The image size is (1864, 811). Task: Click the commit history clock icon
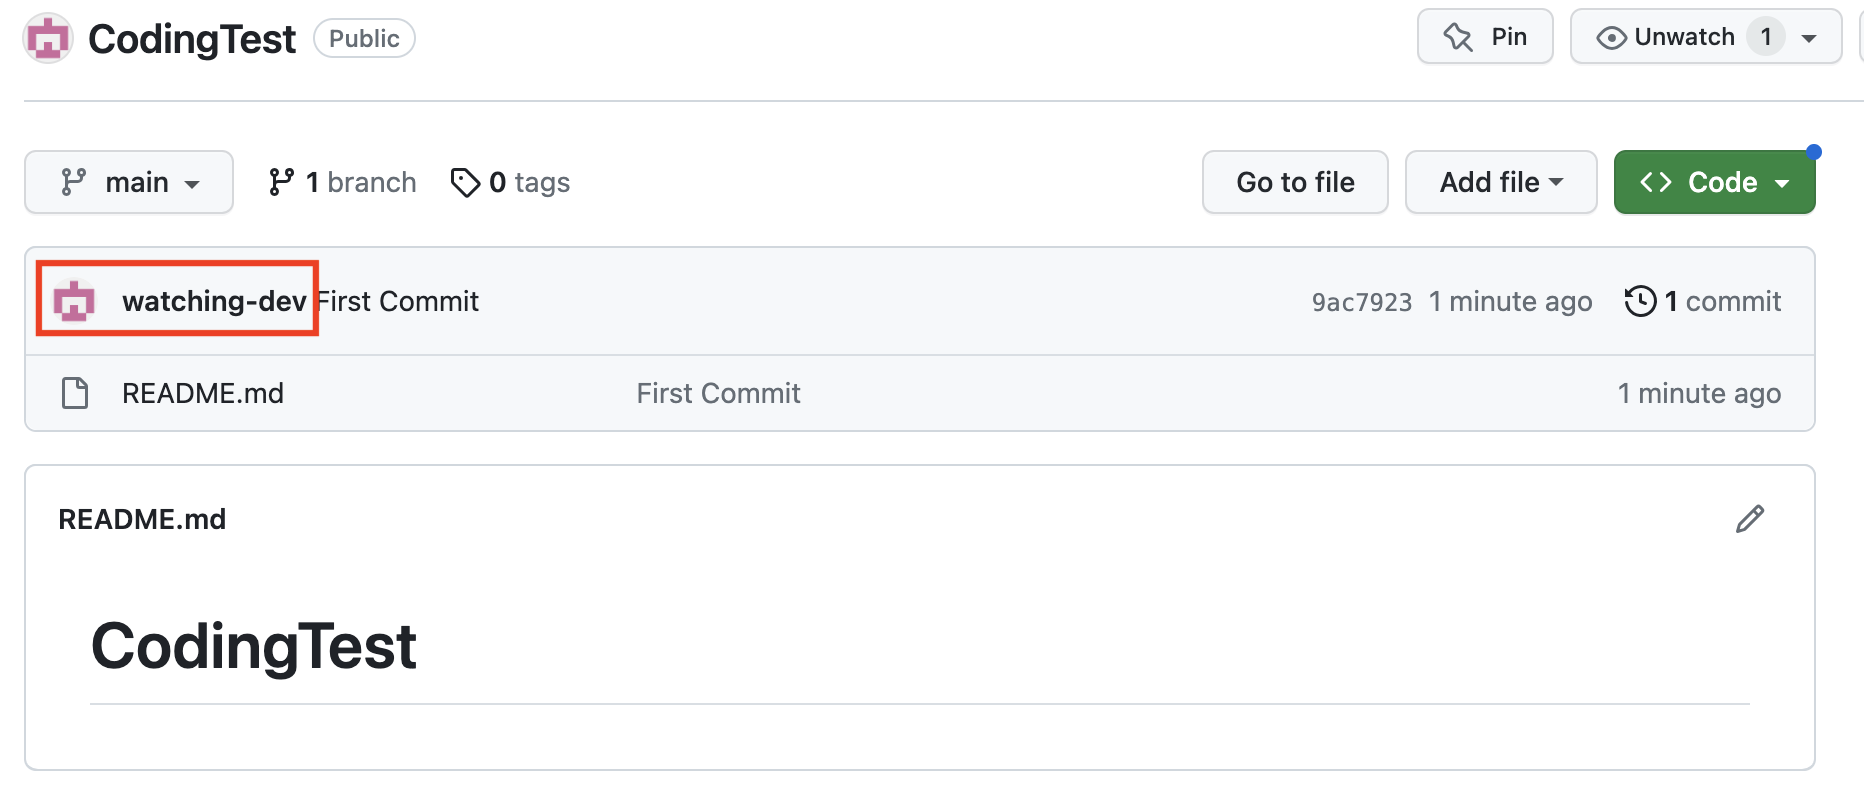[x=1640, y=301]
